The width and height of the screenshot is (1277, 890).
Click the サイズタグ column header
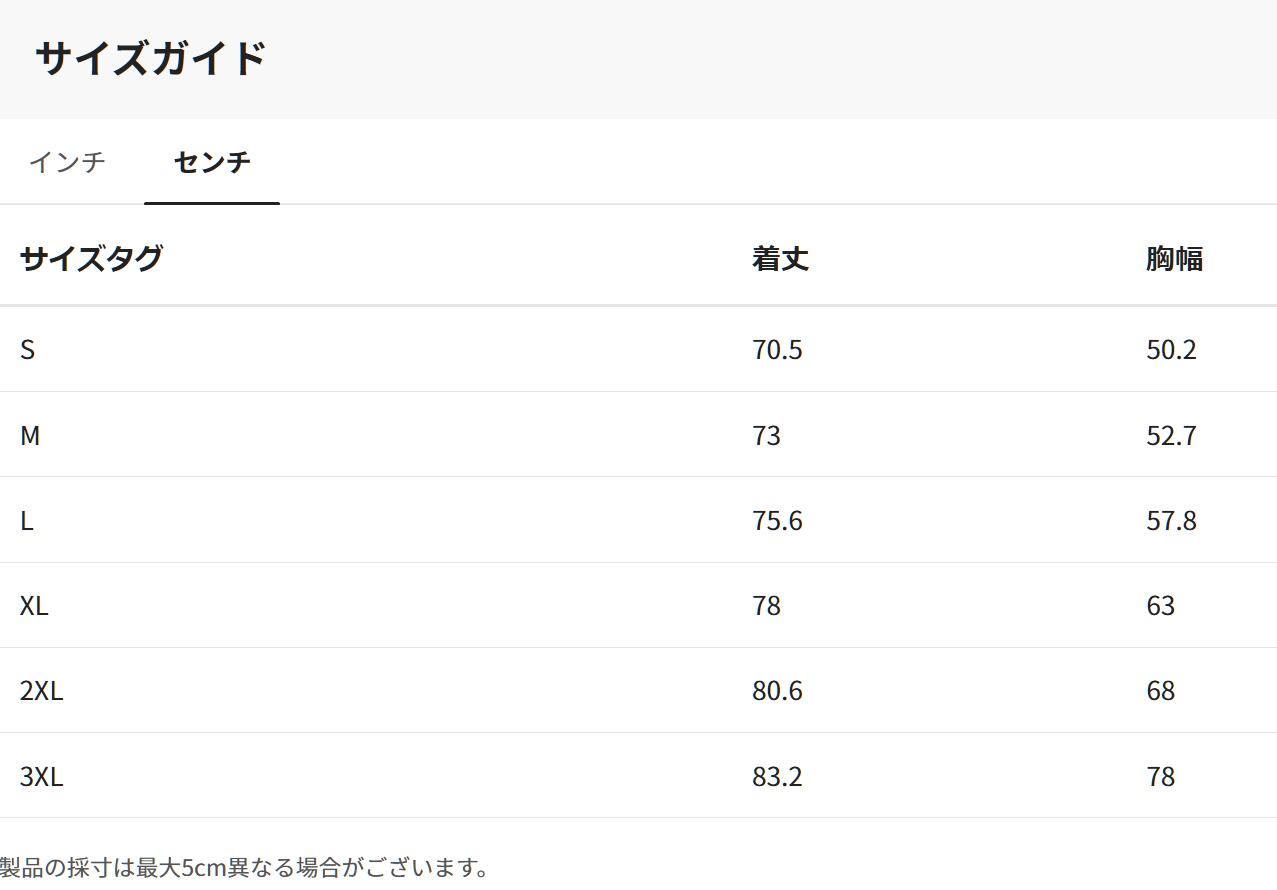[x=91, y=259]
